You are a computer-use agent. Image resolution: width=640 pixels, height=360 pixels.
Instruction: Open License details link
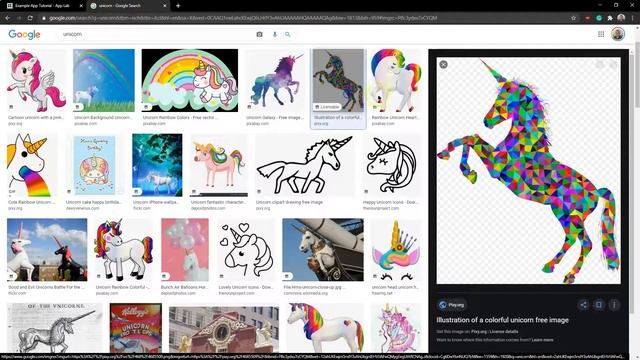click(504, 332)
